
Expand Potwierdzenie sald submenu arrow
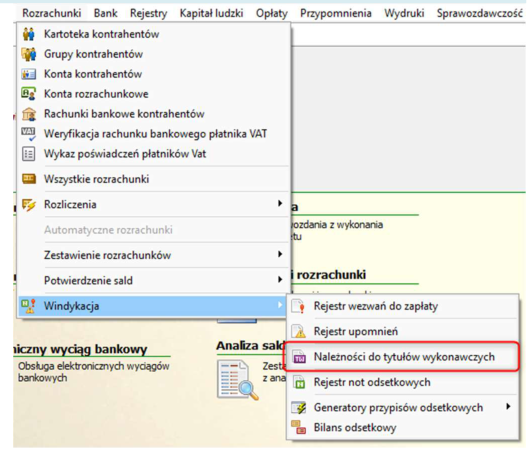280,279
